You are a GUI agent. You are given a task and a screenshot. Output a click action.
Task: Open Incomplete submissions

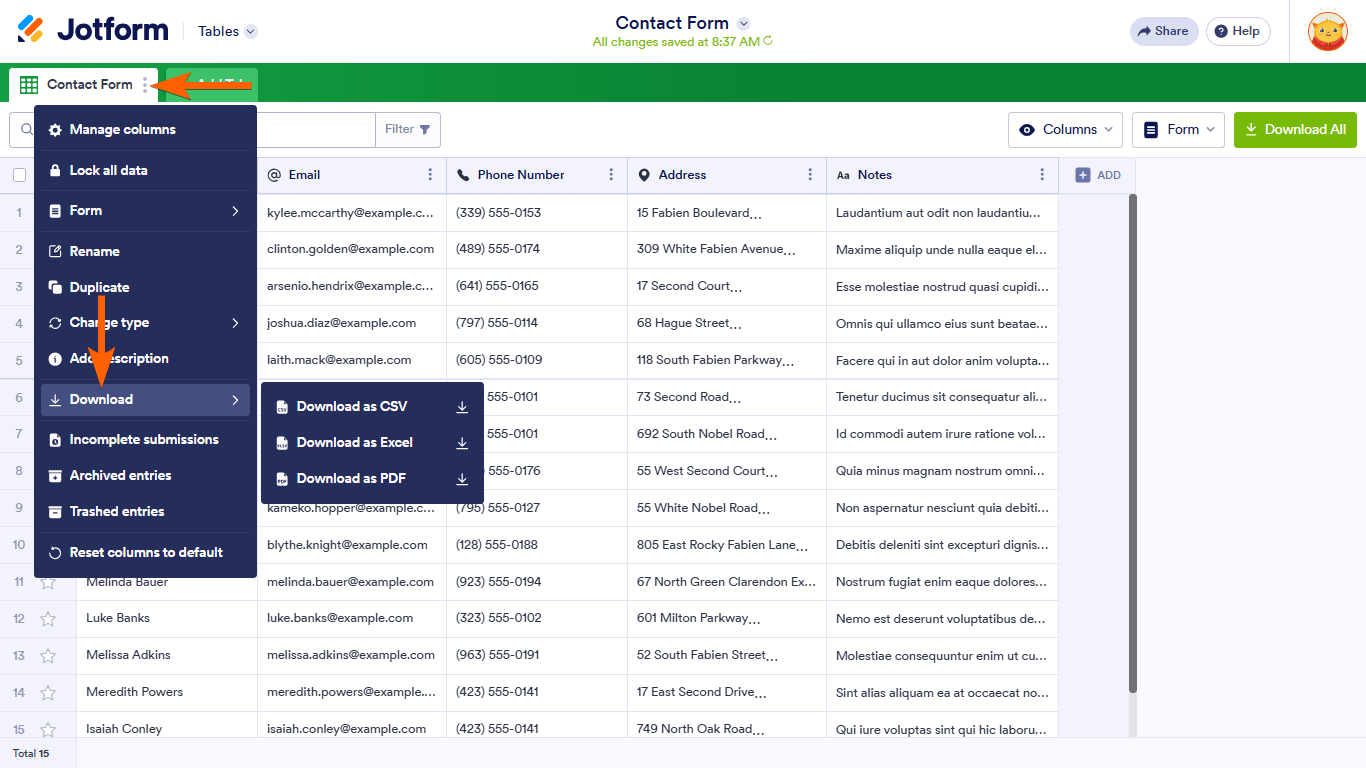[143, 439]
